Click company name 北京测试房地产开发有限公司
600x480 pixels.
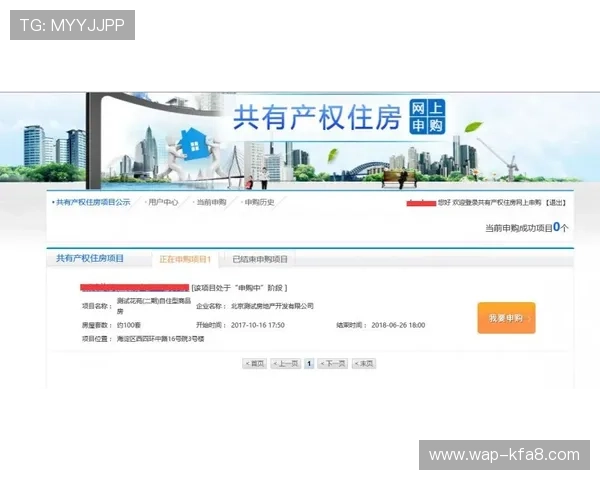272,306
